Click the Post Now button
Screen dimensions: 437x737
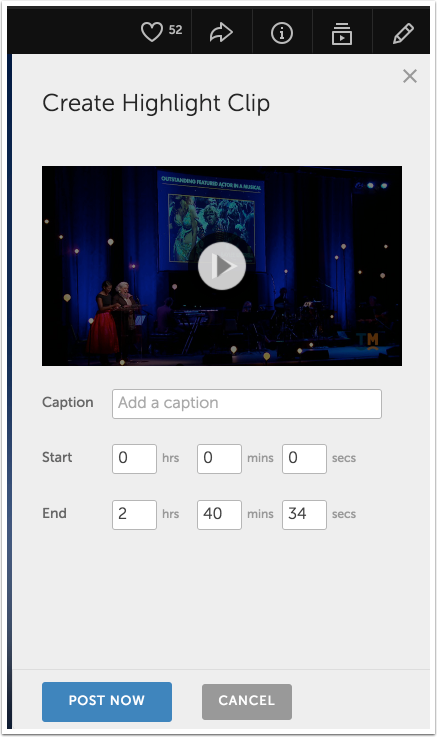click(107, 702)
